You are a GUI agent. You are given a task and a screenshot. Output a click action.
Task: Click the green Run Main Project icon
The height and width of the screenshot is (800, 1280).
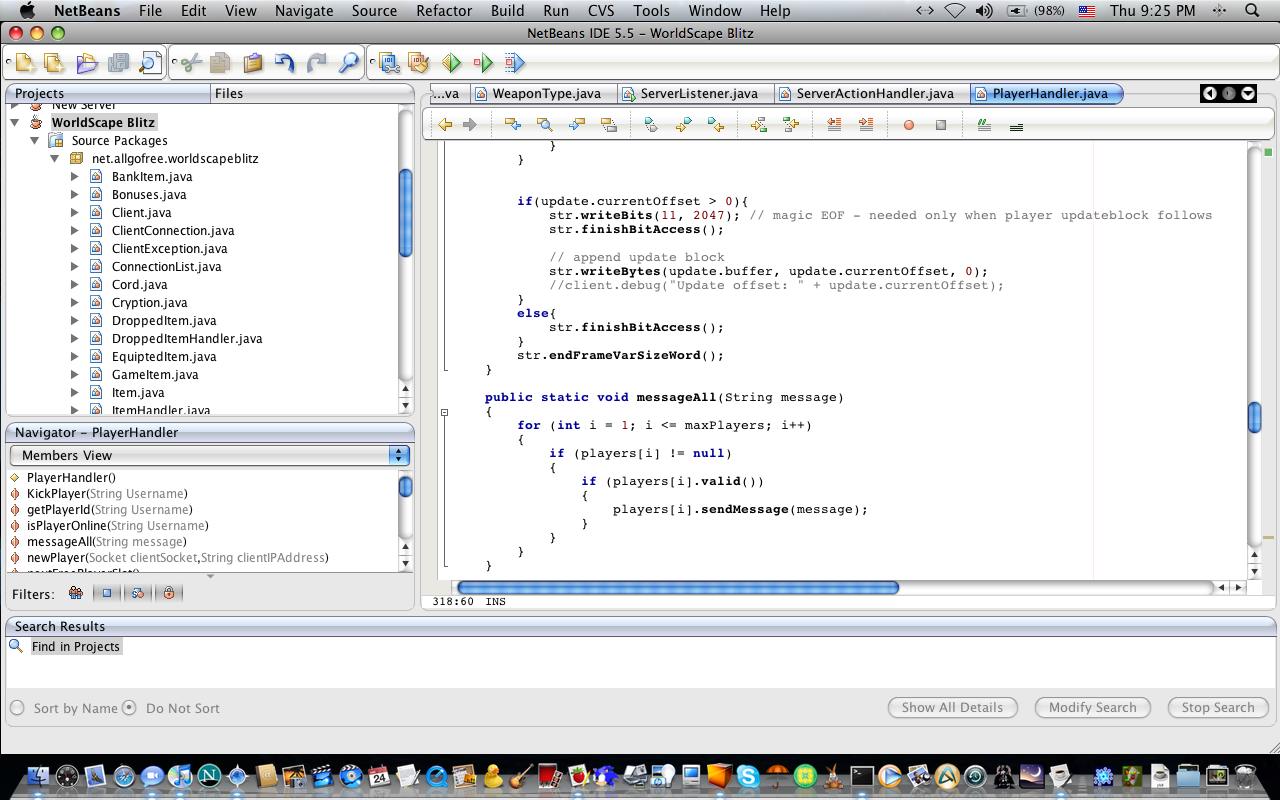click(x=451, y=63)
